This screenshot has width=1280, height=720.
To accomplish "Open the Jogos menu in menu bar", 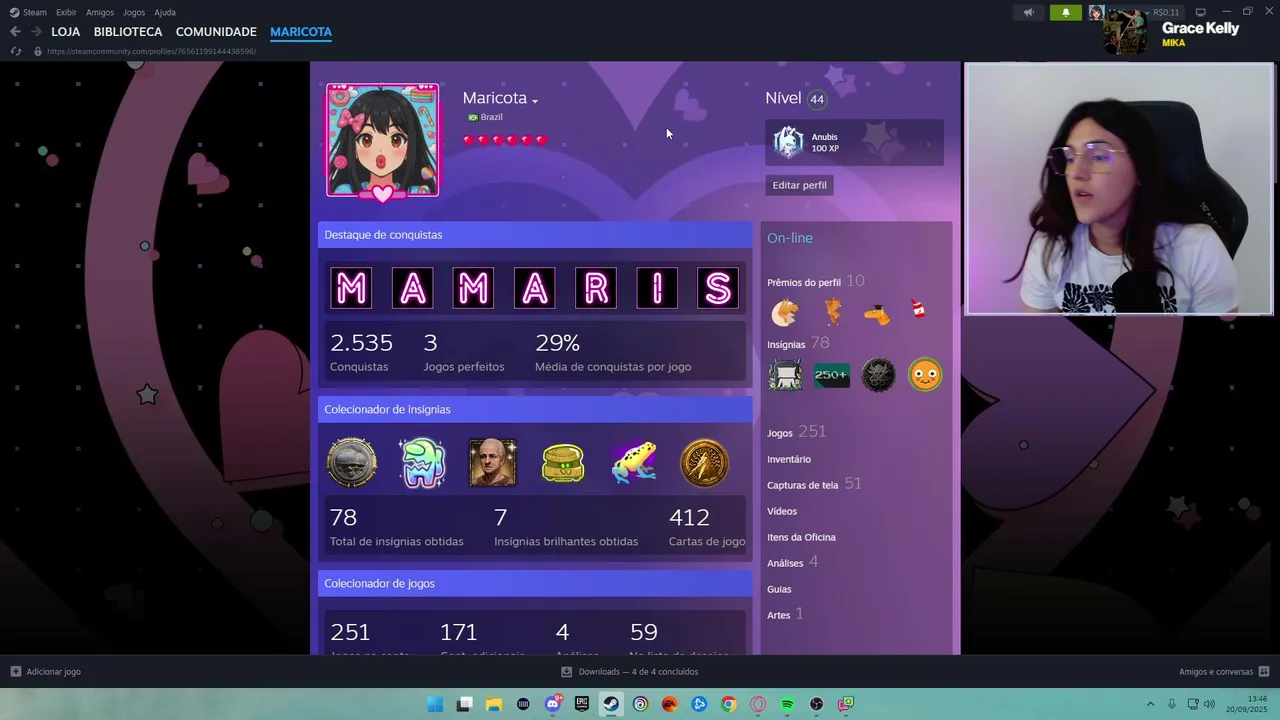I will [134, 12].
